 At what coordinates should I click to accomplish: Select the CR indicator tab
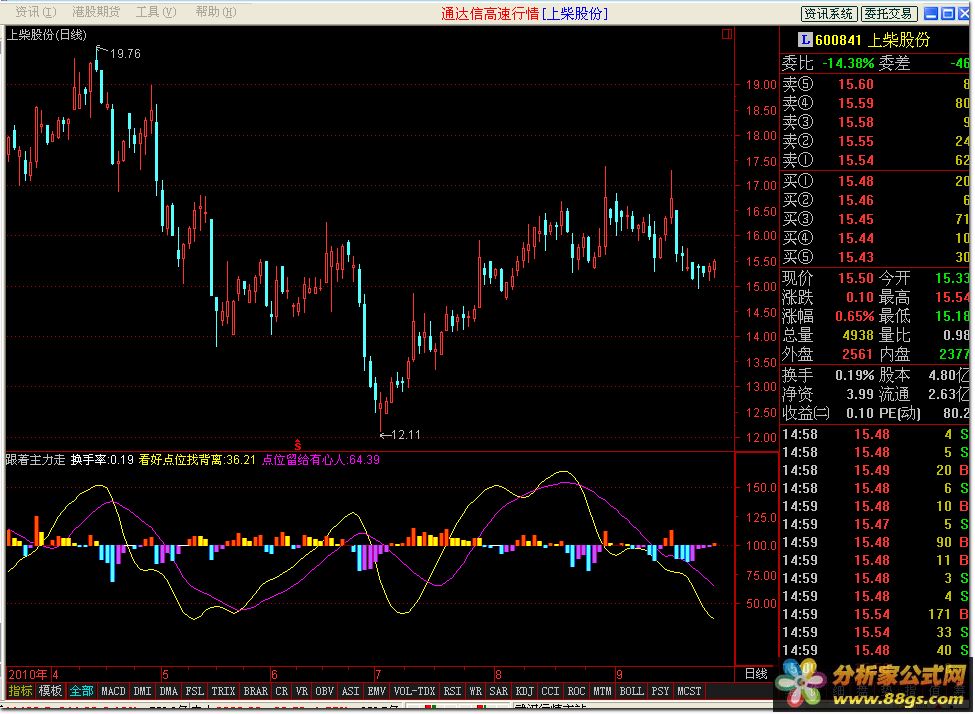pyautogui.click(x=282, y=690)
